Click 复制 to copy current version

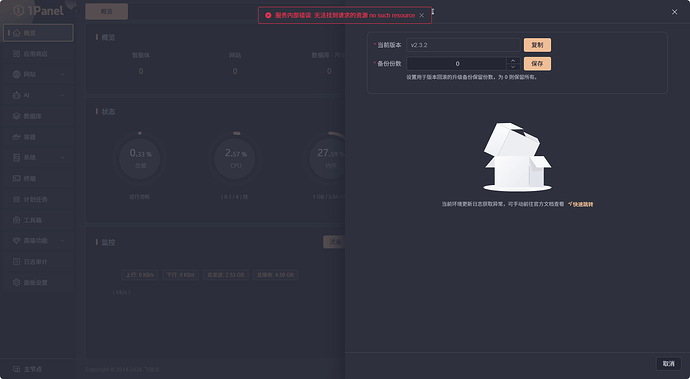(537, 45)
